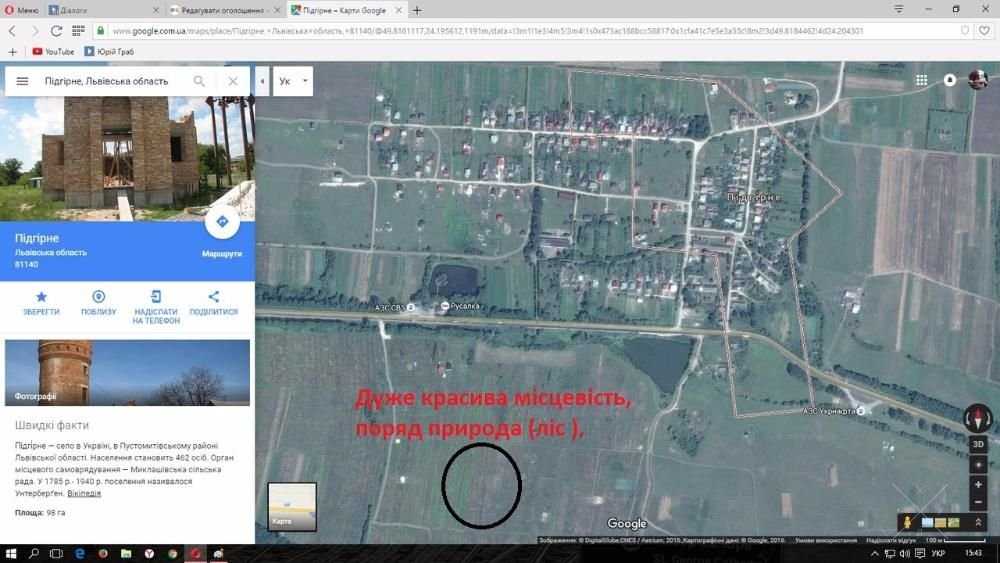Switch to the Діалоги tab
This screenshot has width=1000, height=563.
(x=103, y=10)
